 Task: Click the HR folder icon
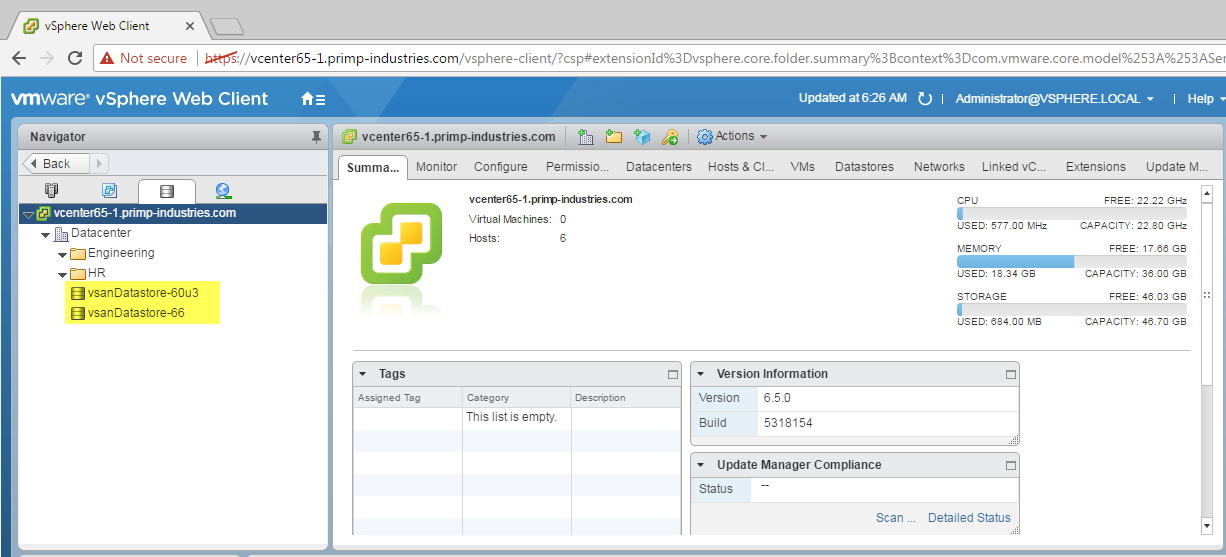point(78,274)
